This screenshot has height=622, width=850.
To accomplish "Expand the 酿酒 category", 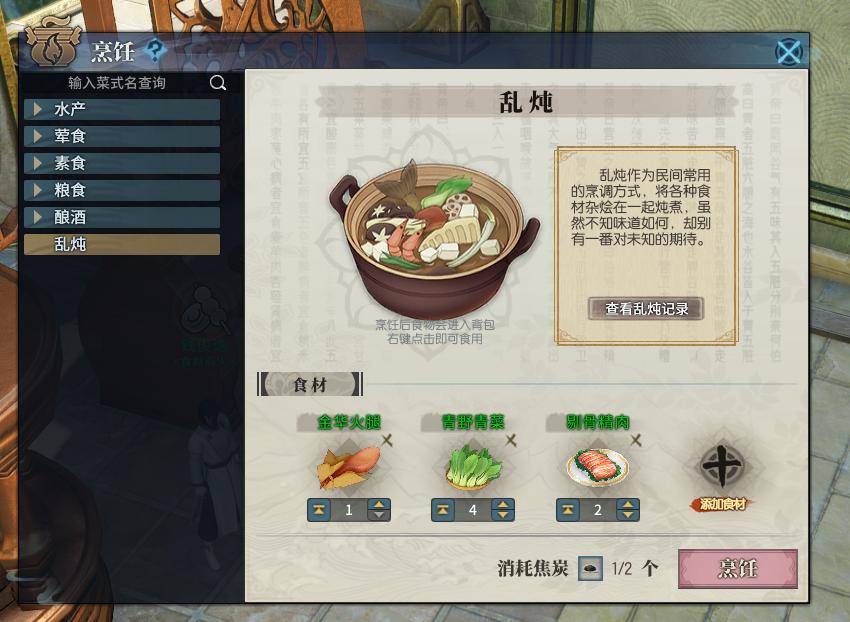I will click(122, 217).
